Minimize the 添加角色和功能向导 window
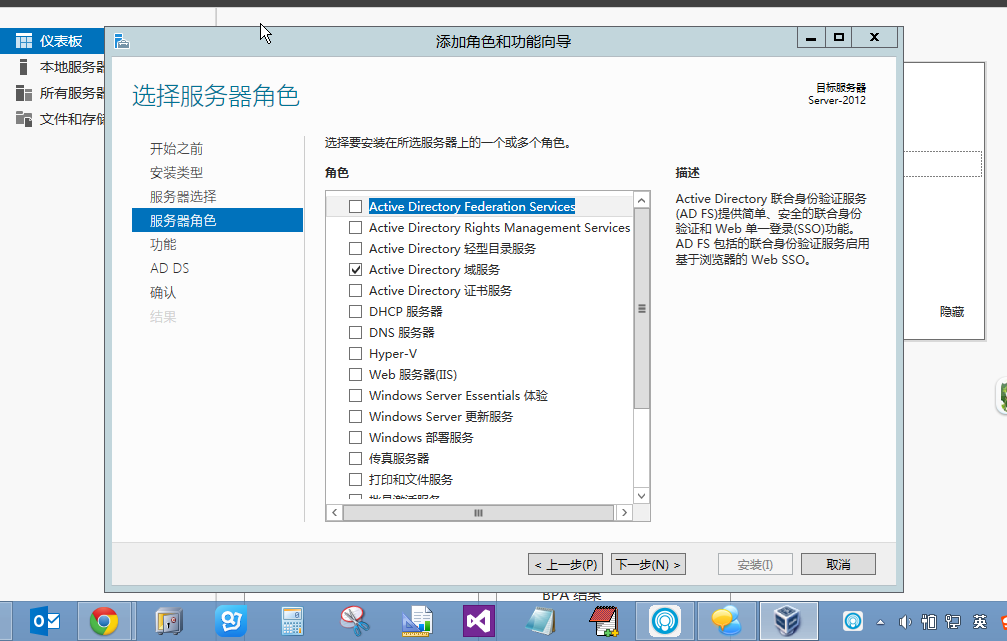1007x641 pixels. point(811,37)
